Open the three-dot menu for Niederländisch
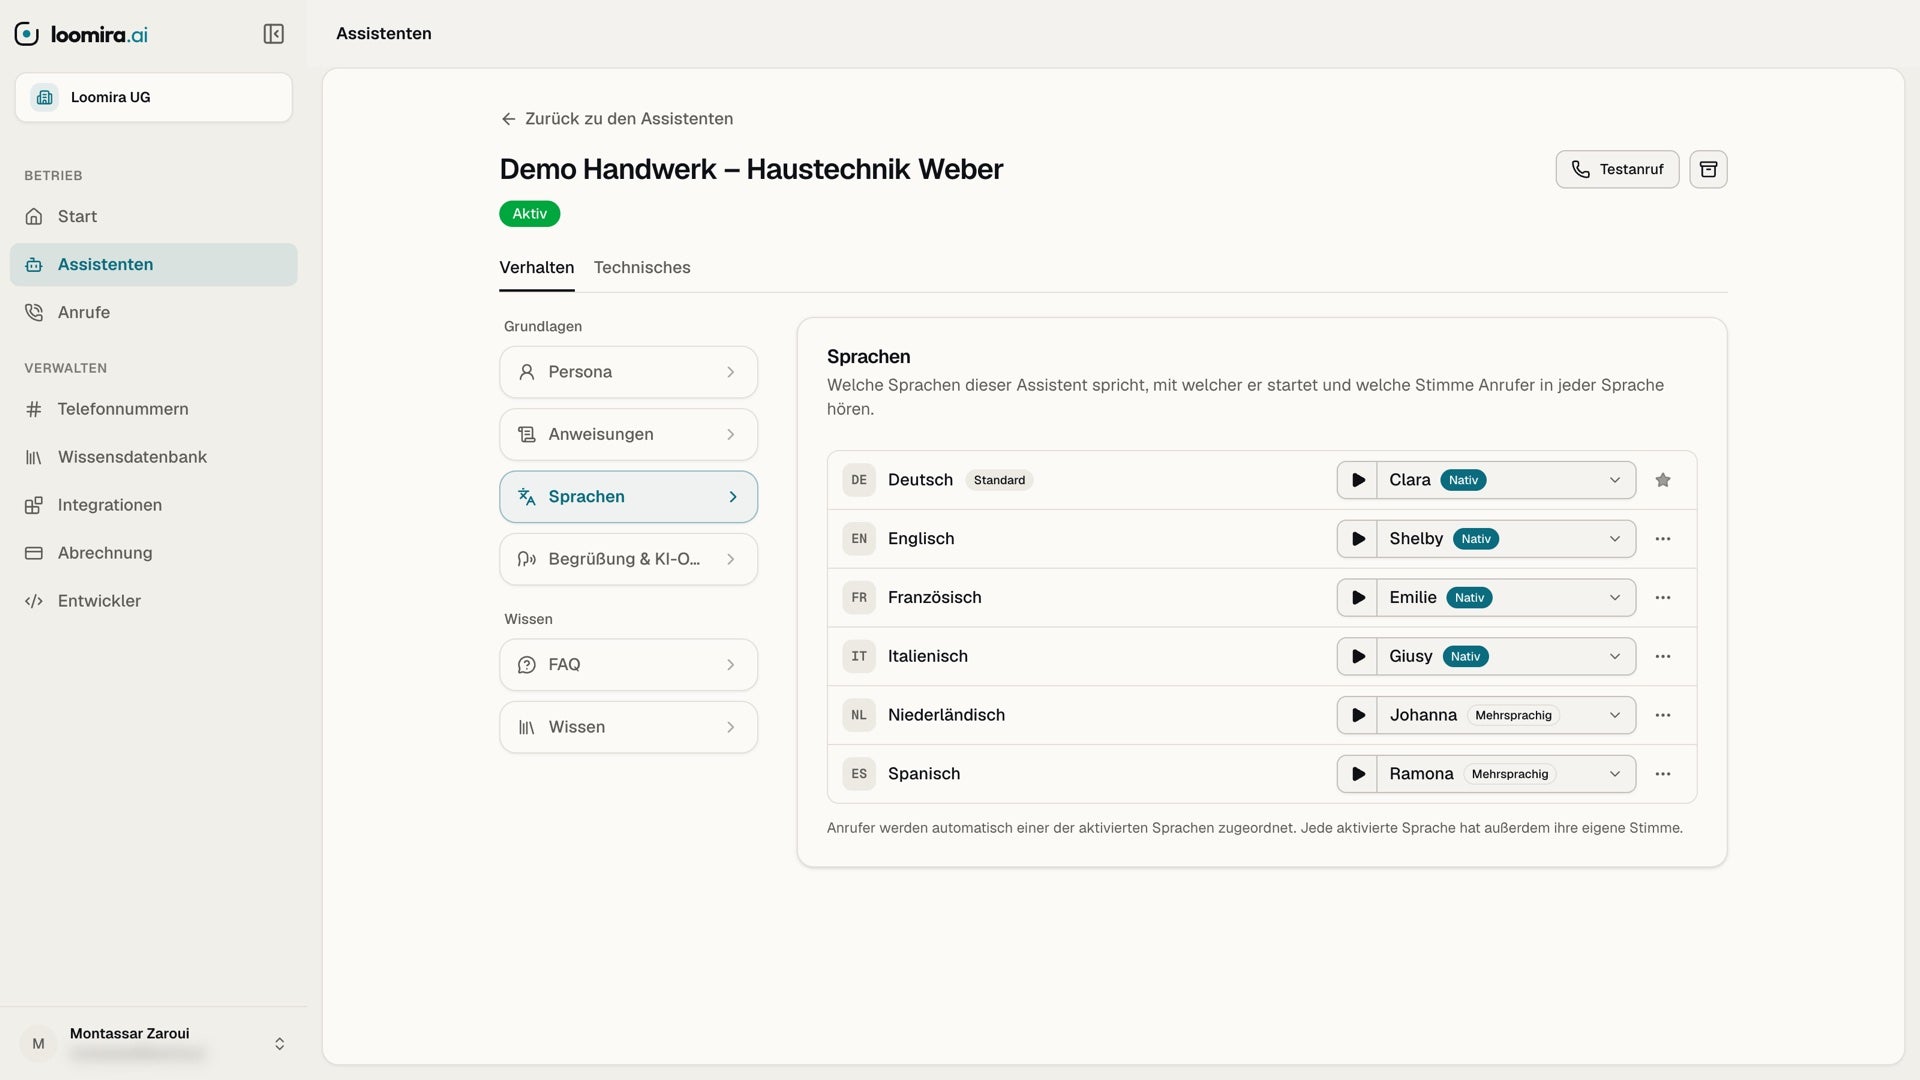Screen dimensions: 1920x1080 click(x=1663, y=715)
